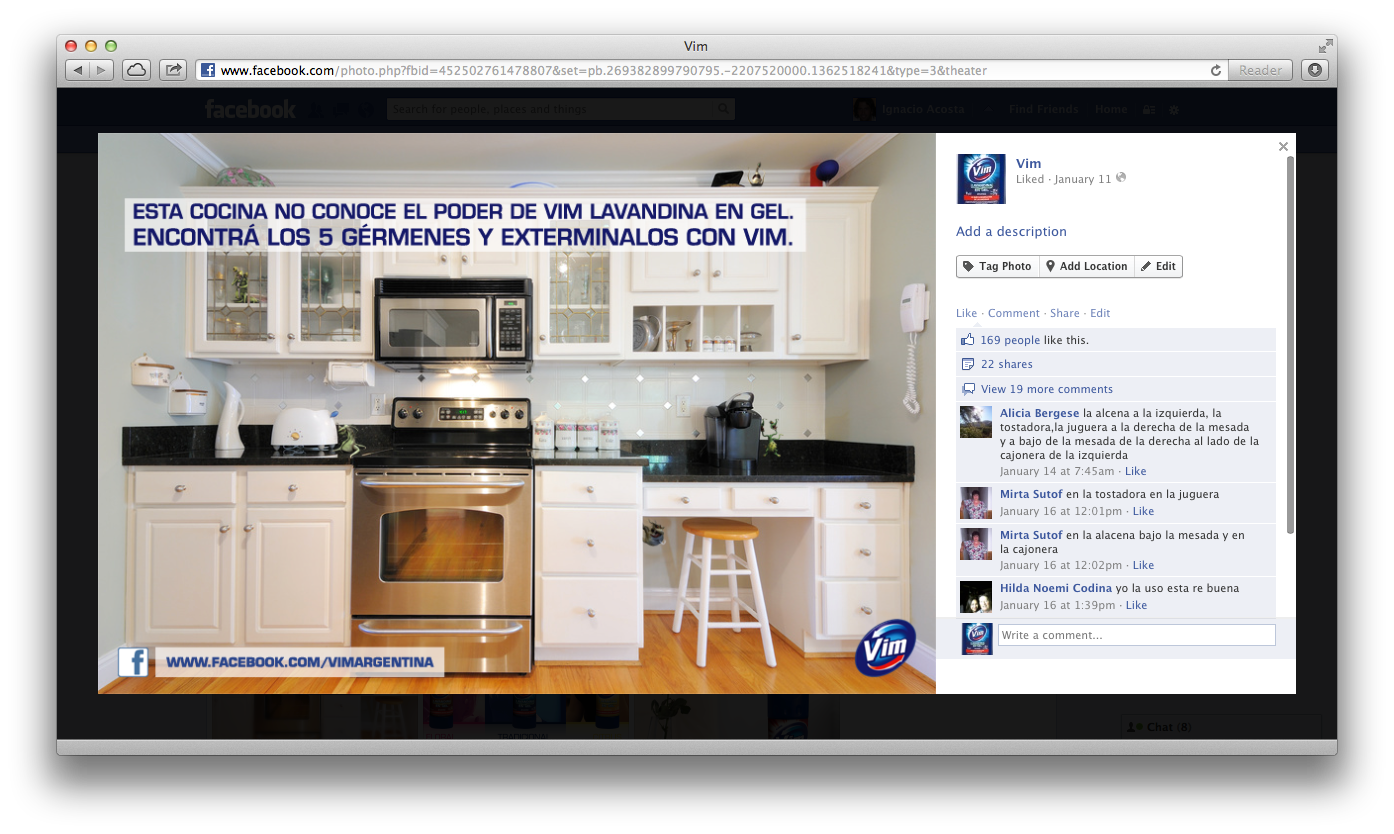1394x834 pixels.
Task: Click Home in dimmed header
Action: (1111, 109)
